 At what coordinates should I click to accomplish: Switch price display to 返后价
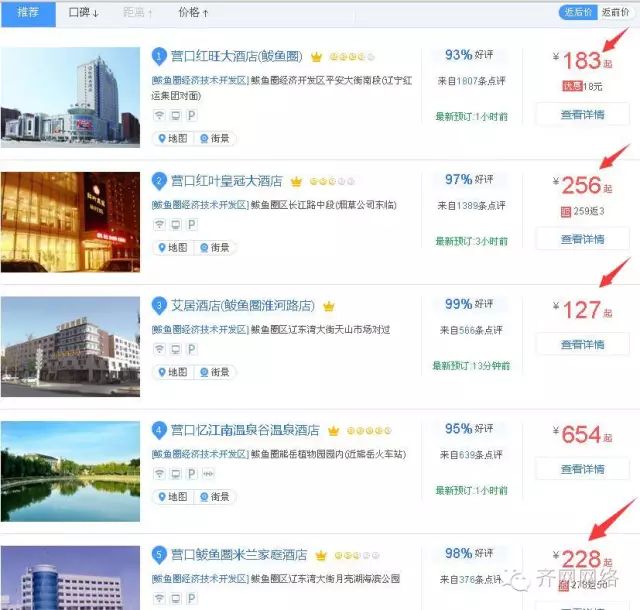pyautogui.click(x=578, y=12)
